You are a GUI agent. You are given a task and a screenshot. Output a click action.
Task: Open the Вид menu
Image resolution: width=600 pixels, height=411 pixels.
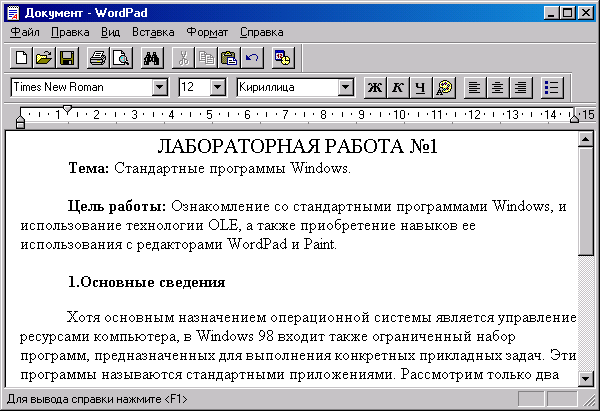coord(111,32)
